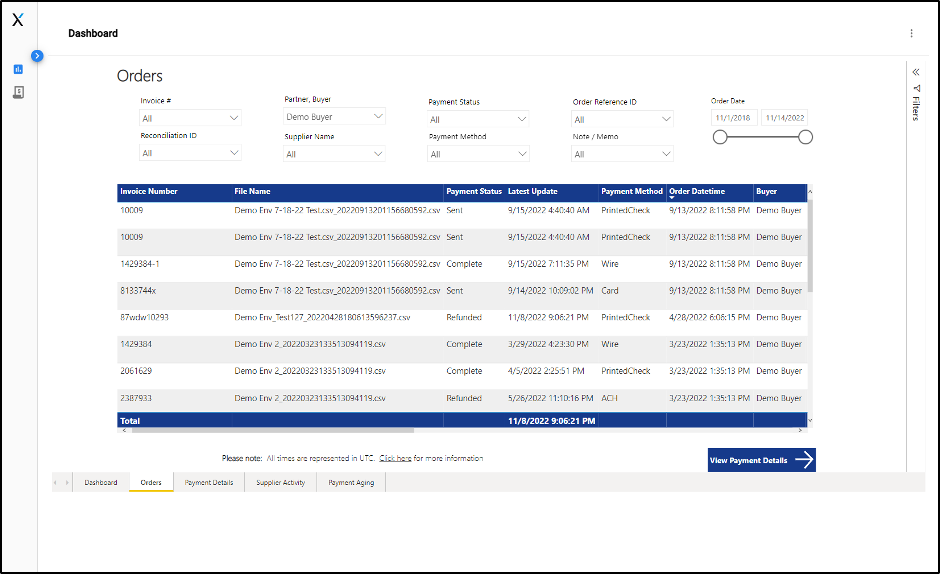Click the View Payment Details button
The height and width of the screenshot is (574, 940).
(761, 460)
